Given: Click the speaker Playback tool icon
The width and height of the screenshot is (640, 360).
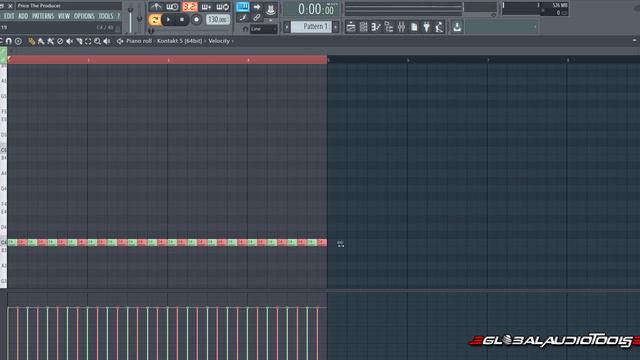Looking at the screenshot, I should pos(107,41).
